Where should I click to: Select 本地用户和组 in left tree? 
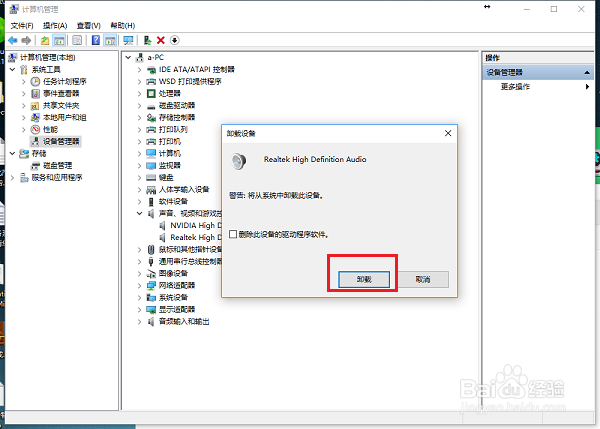[x=64, y=117]
